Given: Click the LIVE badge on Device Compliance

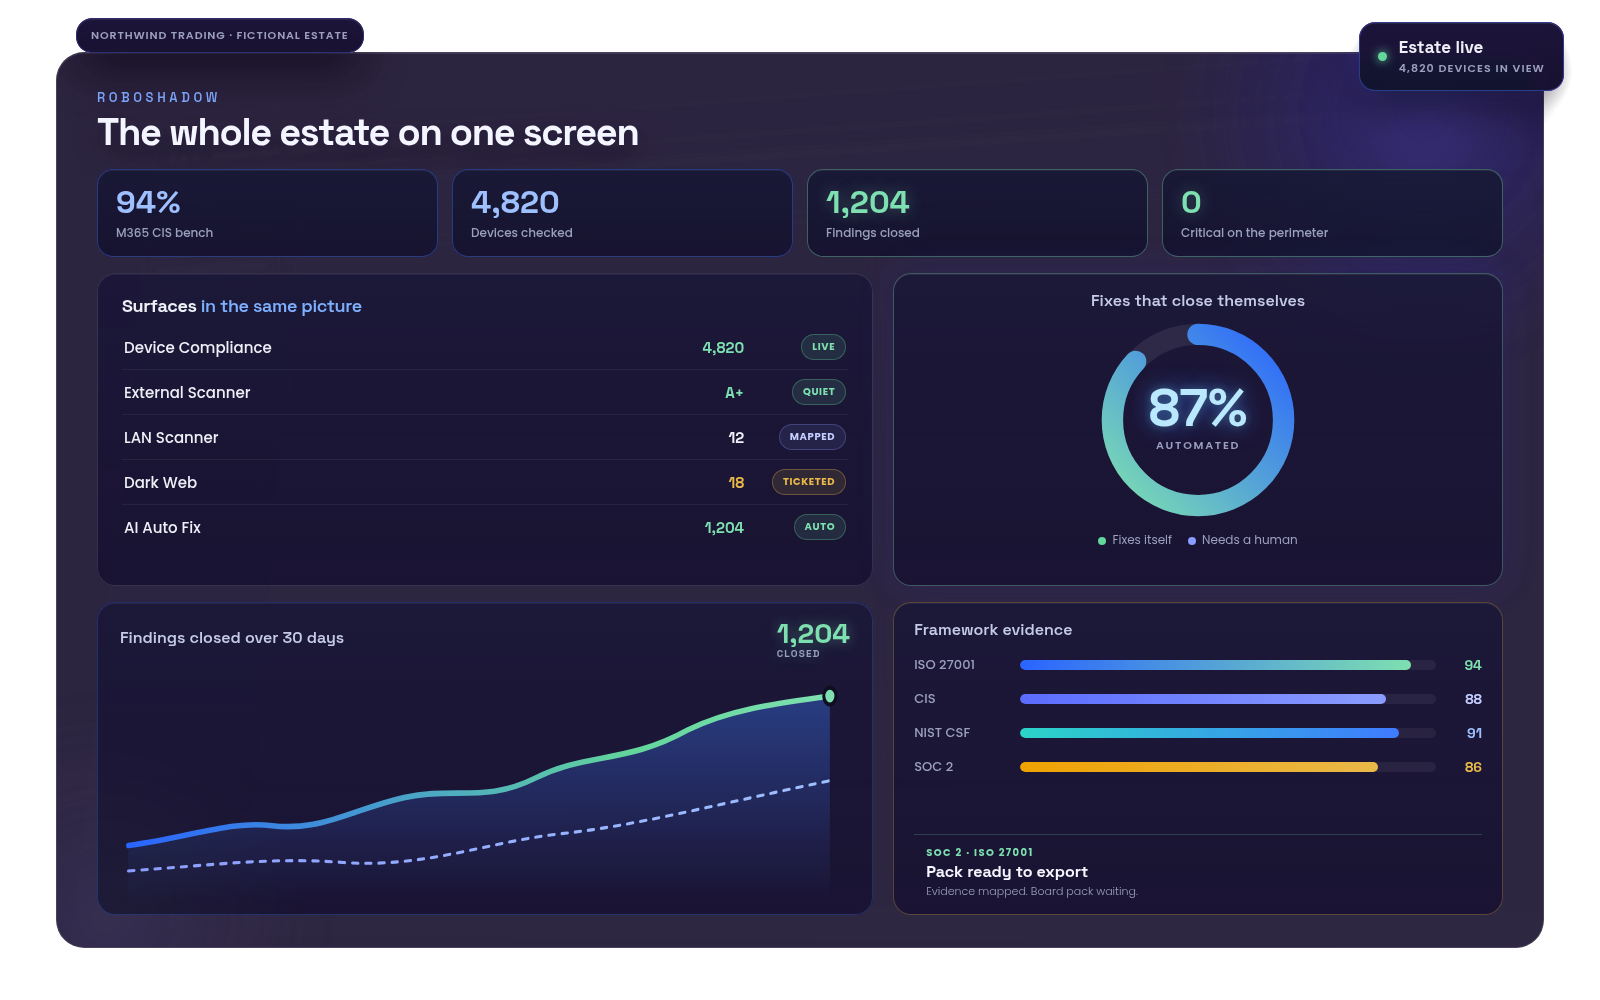Looking at the screenshot, I should (823, 347).
